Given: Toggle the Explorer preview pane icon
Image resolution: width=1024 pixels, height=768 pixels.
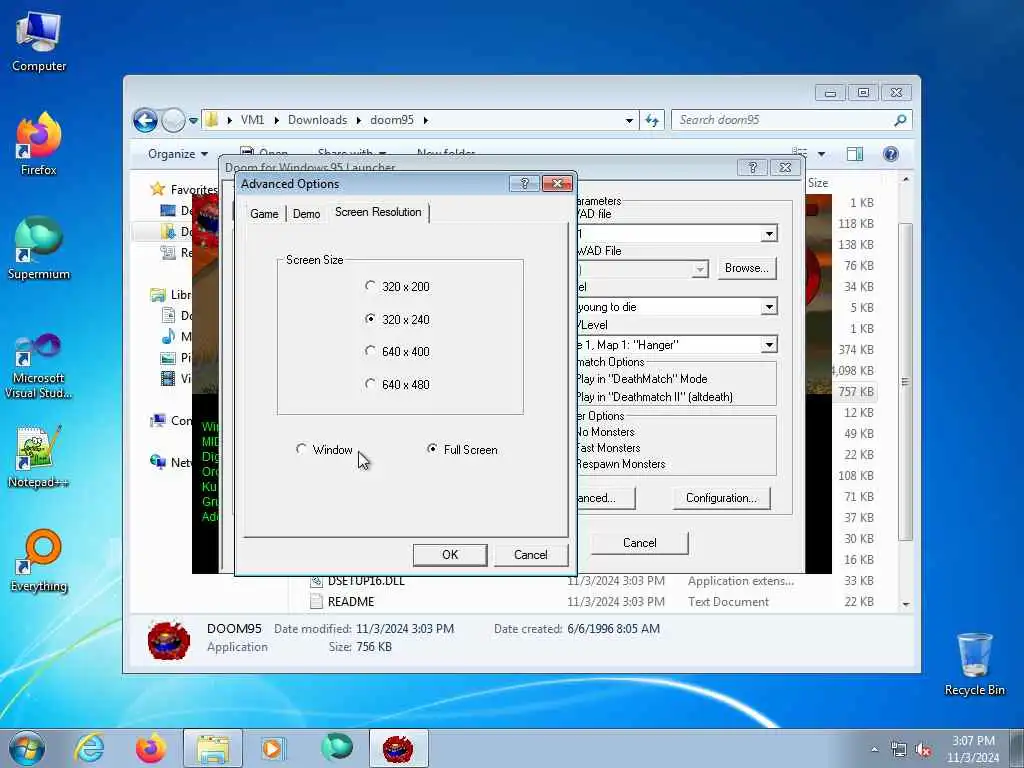Looking at the screenshot, I should [x=855, y=154].
